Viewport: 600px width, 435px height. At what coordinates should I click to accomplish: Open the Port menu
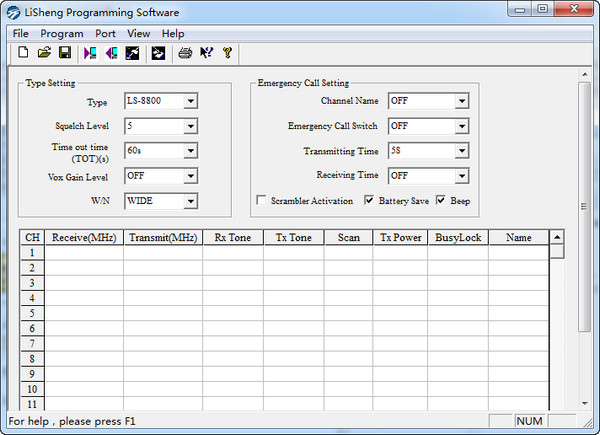click(105, 33)
